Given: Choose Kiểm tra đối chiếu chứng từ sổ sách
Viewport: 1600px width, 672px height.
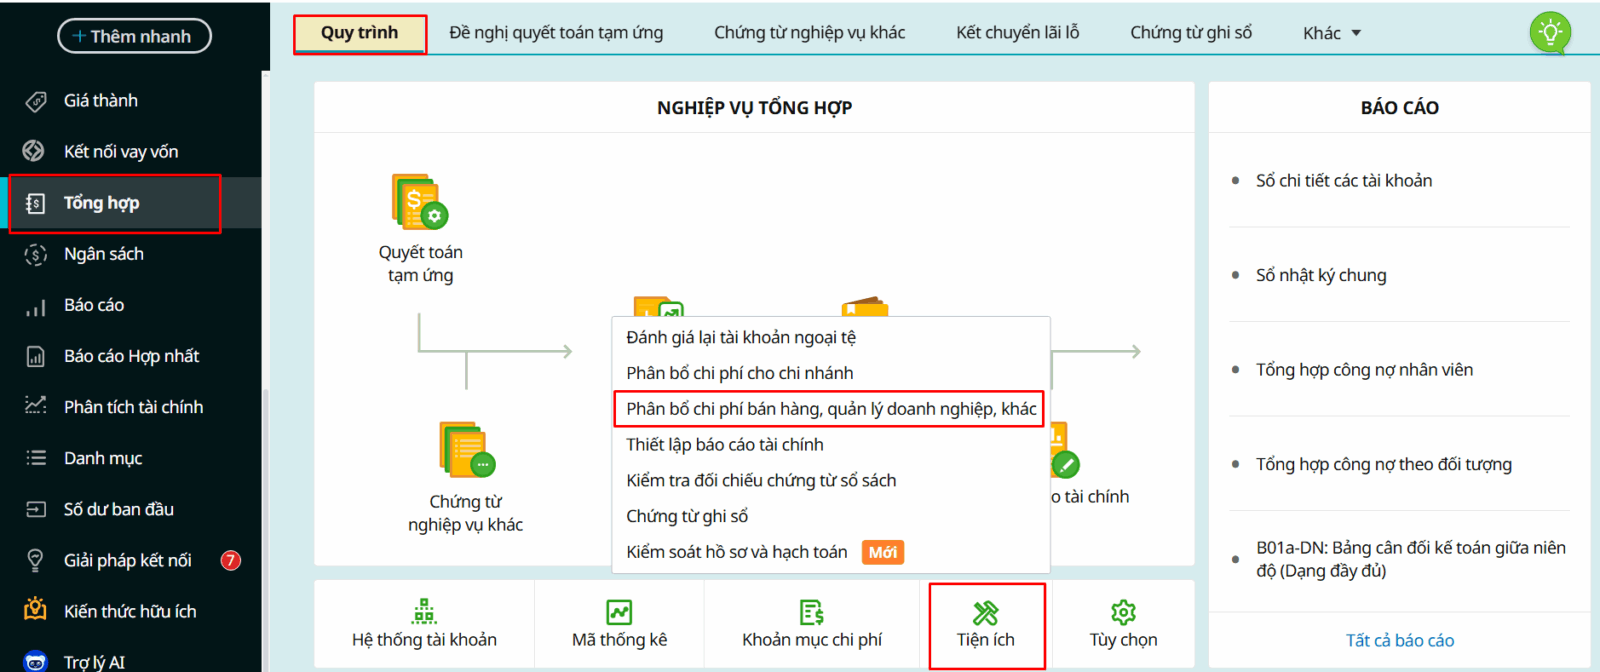Looking at the screenshot, I should tap(831, 481).
